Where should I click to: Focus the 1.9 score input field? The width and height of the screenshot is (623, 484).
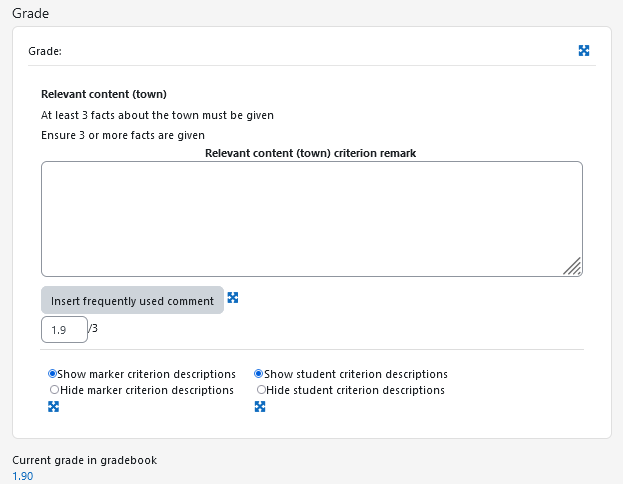point(64,329)
